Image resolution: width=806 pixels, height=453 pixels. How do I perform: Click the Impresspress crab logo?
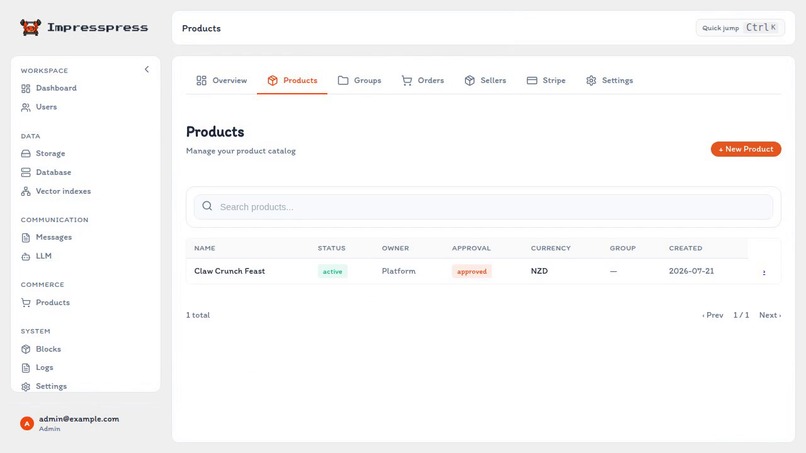(x=30, y=27)
